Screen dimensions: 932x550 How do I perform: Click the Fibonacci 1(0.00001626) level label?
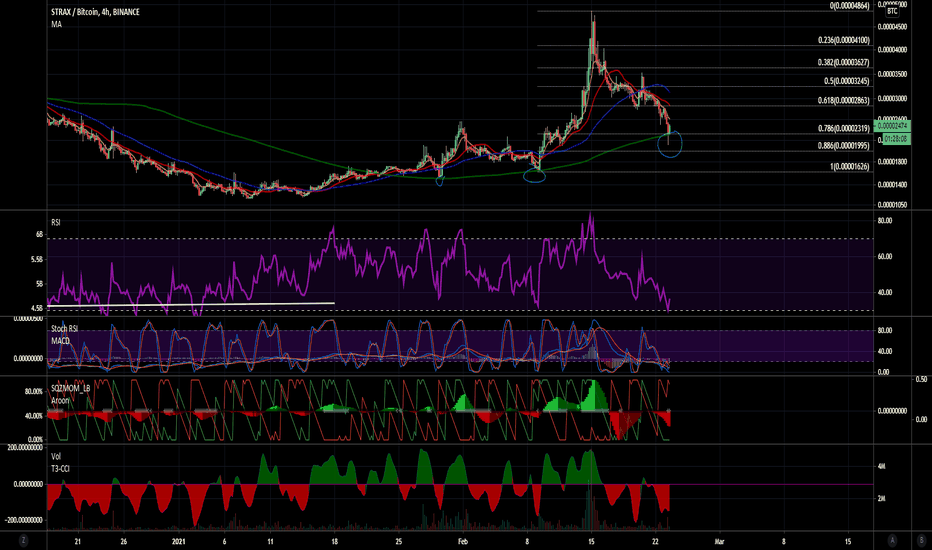click(850, 167)
